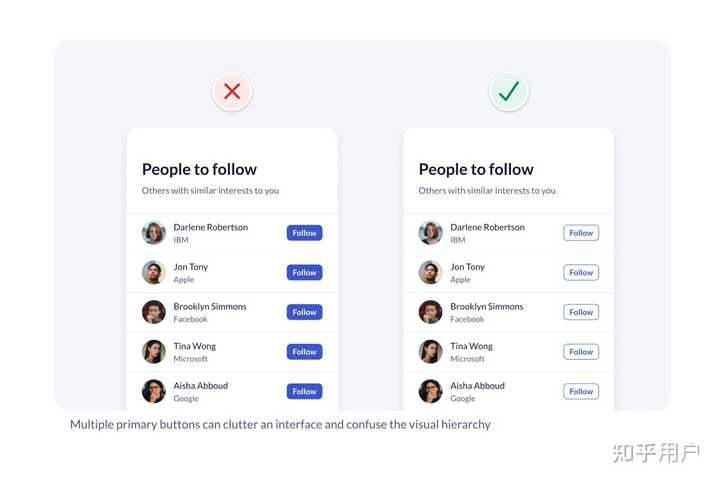
Task: Click Jon Tony's avatar in left card
Action: click(154, 272)
